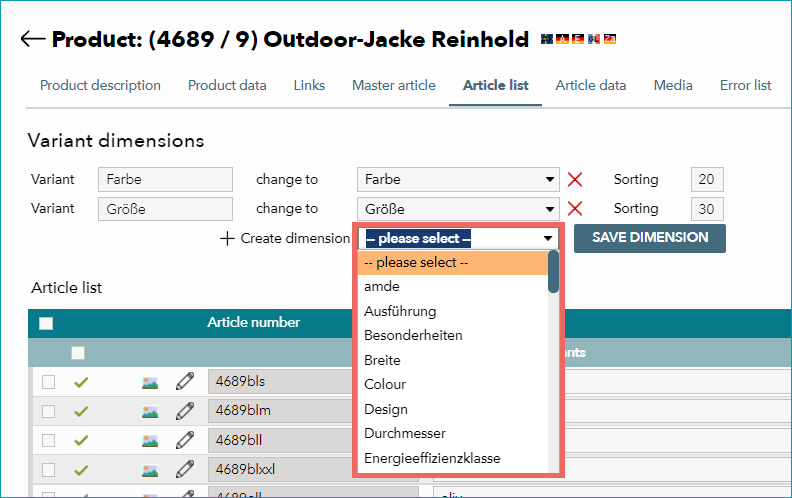Click green checkmark status of 4689blm
The image size is (792, 498).
point(81,412)
